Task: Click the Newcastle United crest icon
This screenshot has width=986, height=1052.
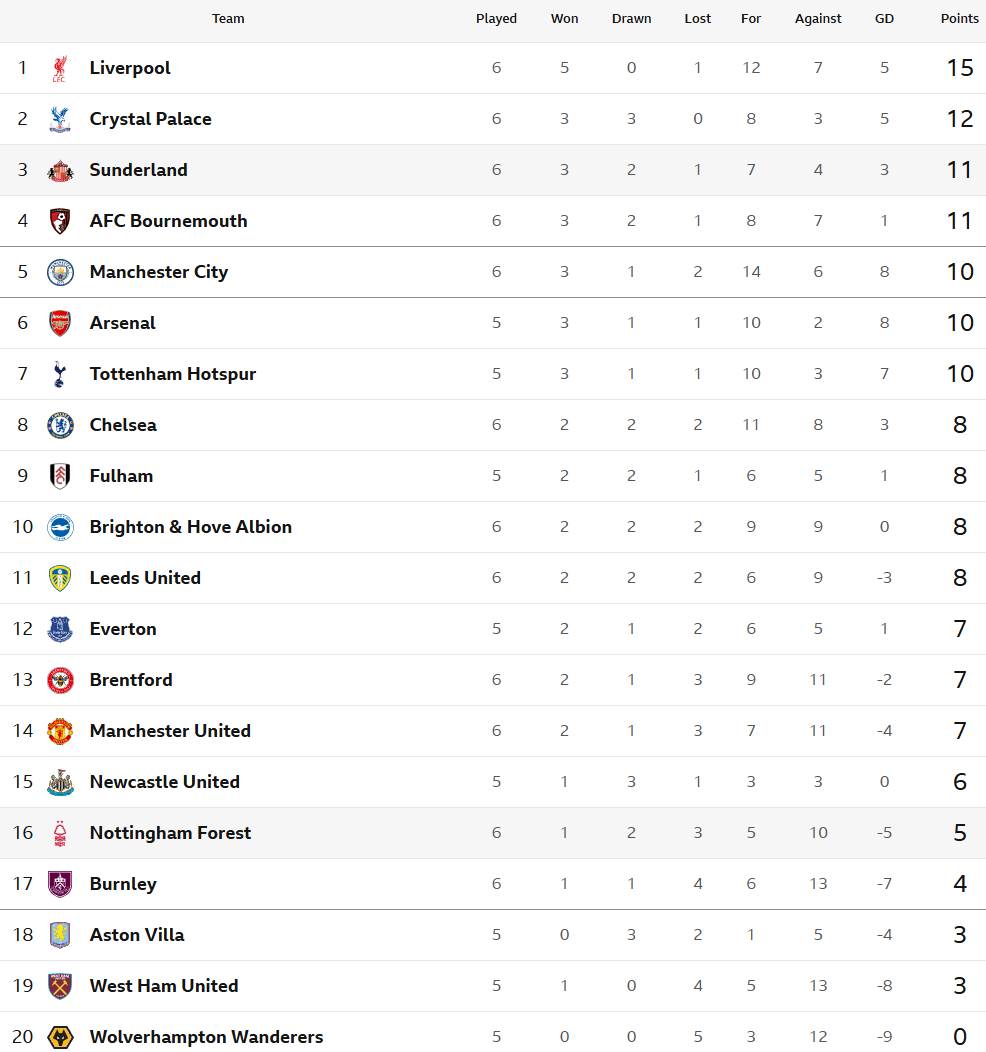Action: (60, 782)
